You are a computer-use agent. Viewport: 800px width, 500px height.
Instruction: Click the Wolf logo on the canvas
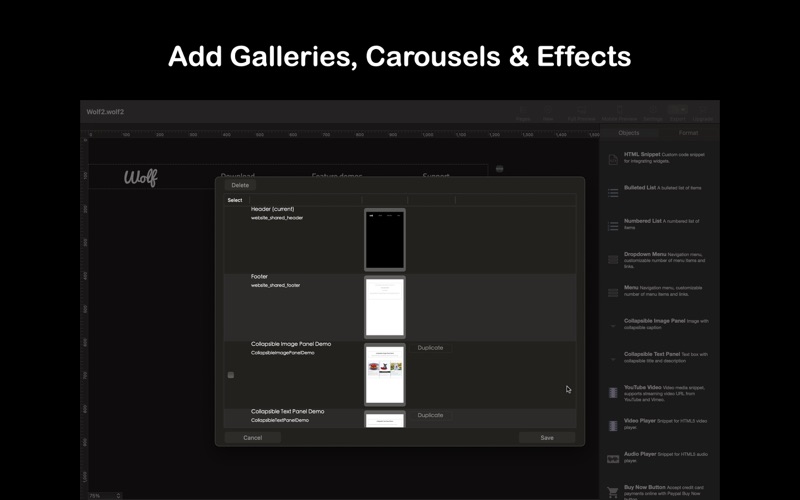(141, 177)
